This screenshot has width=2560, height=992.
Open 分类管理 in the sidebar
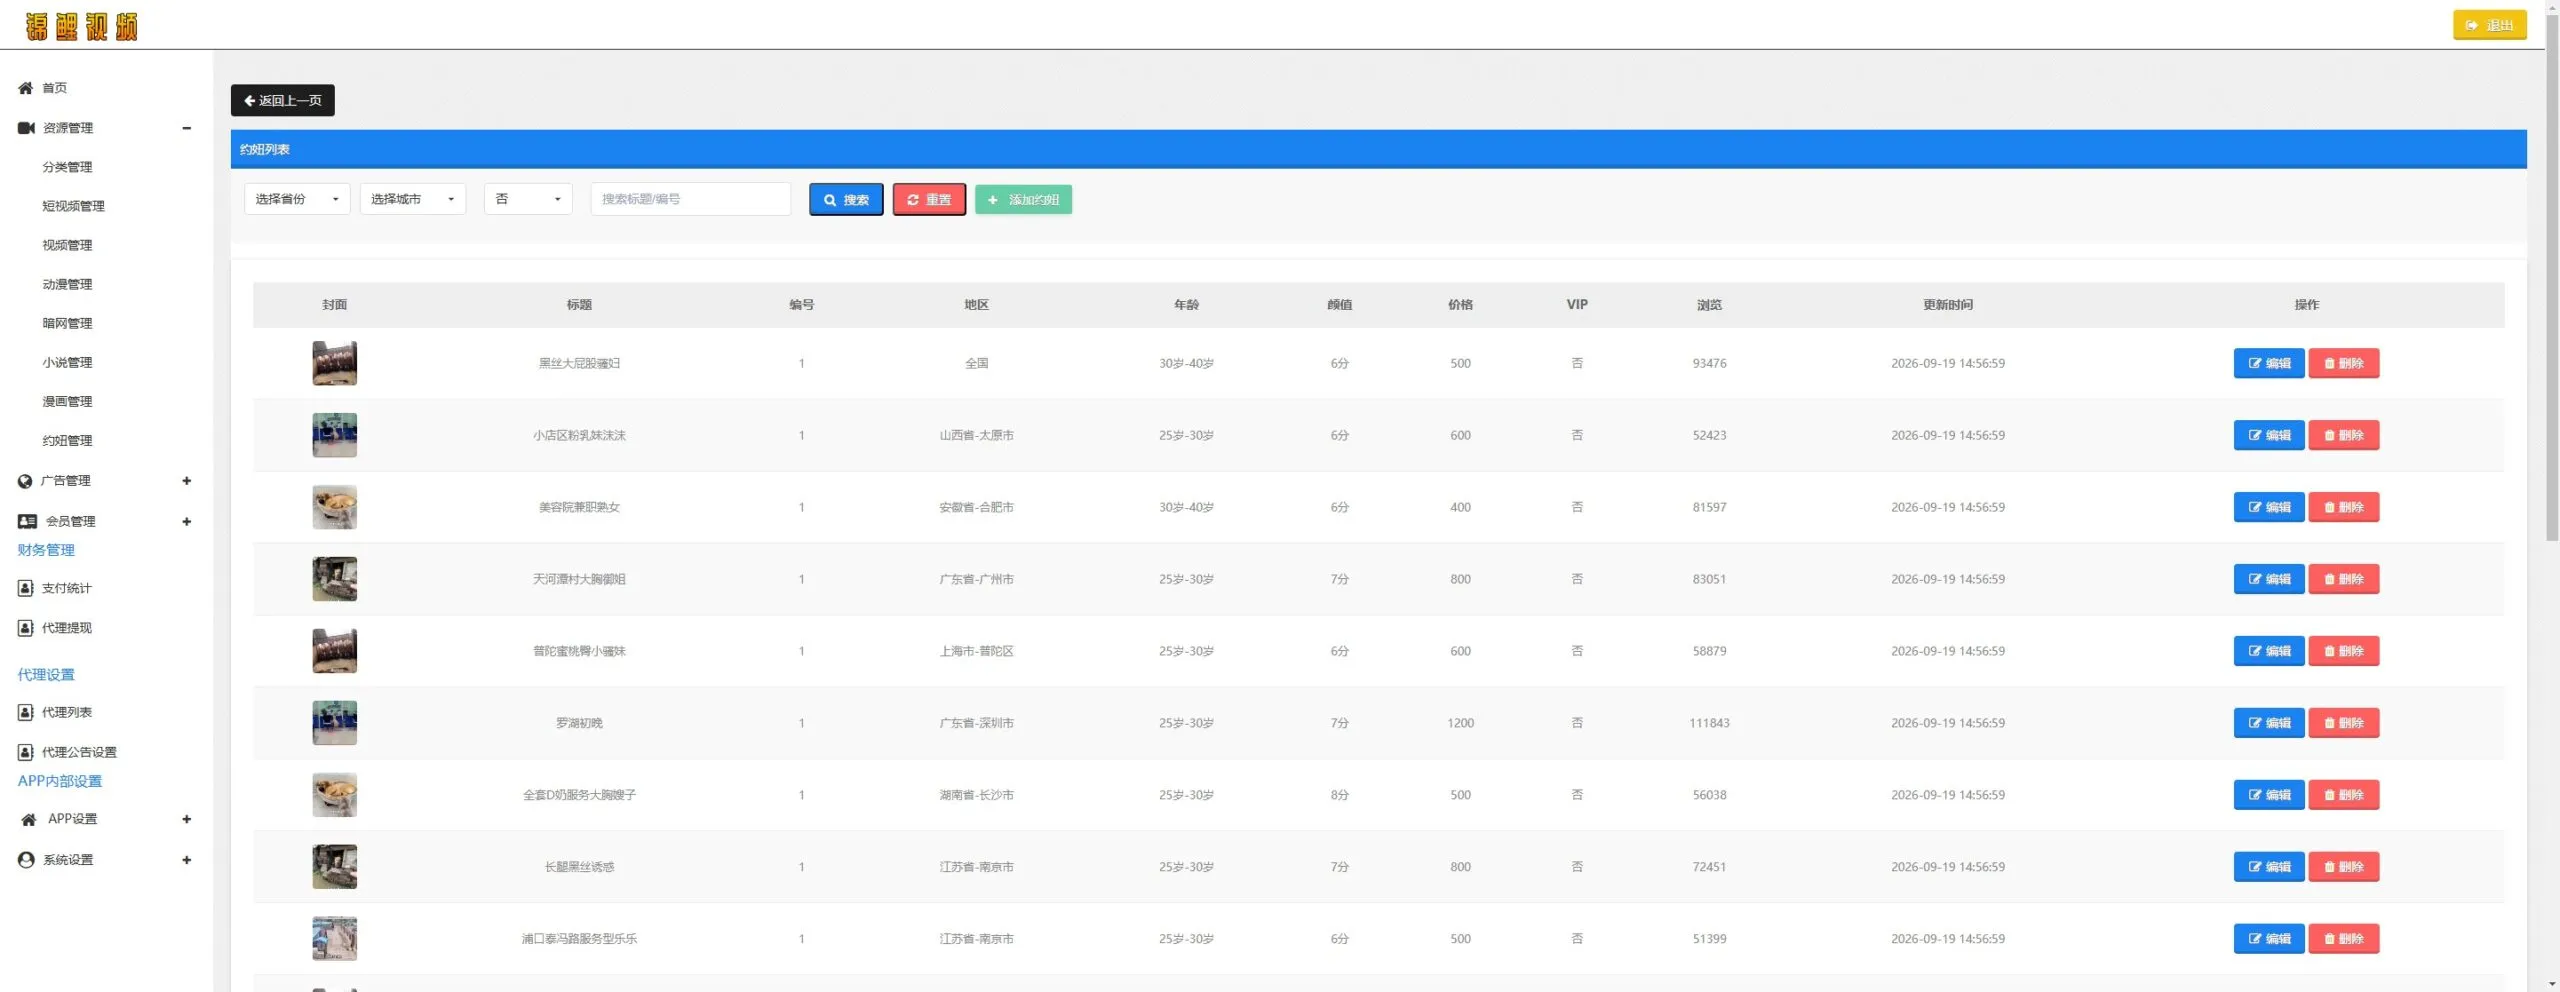point(67,167)
